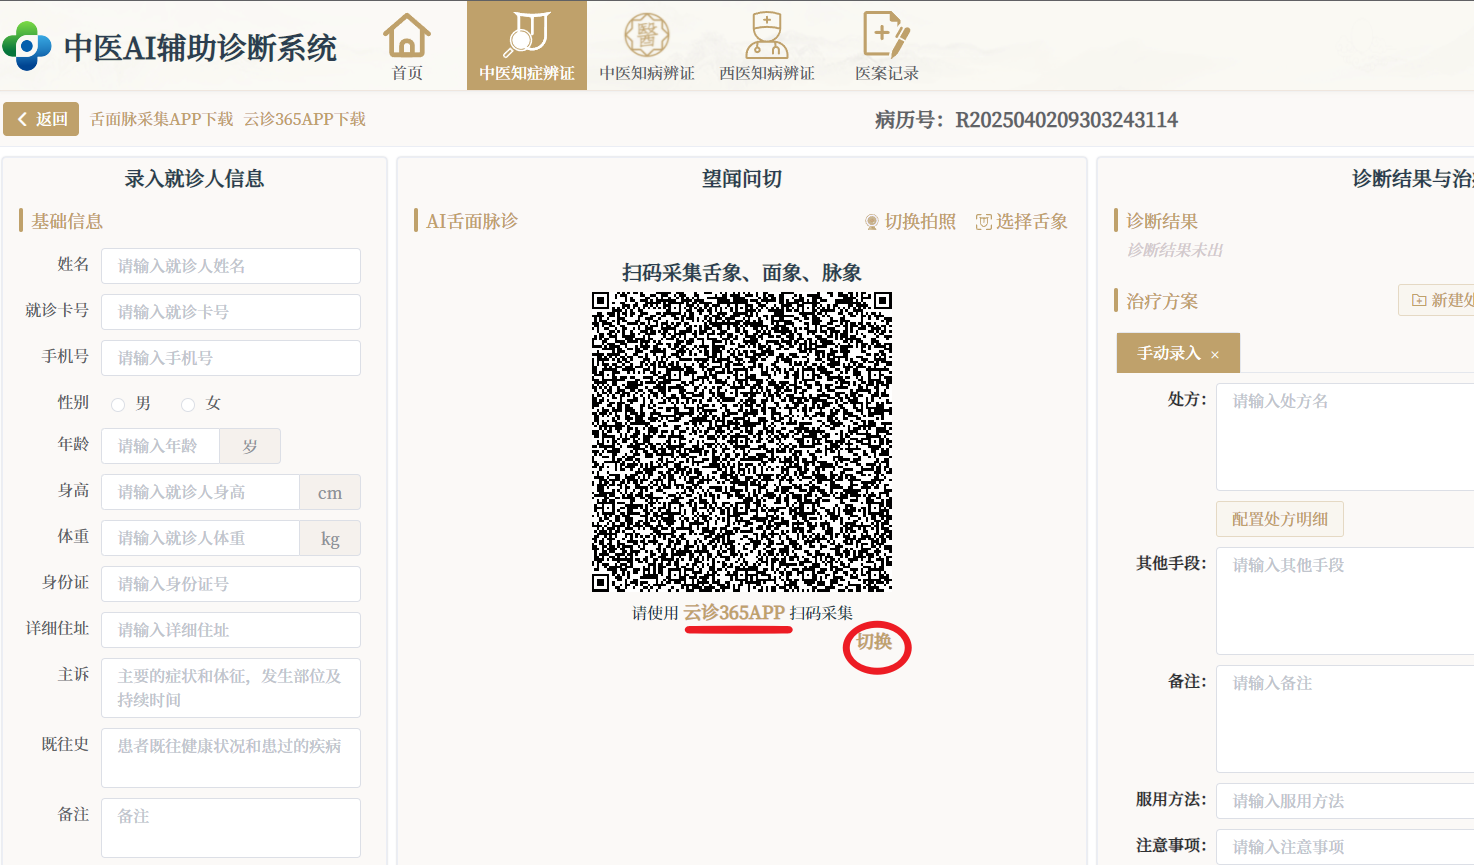Image resolution: width=1474 pixels, height=865 pixels.
Task: Click the 病历号 text
Action: coord(1026,120)
